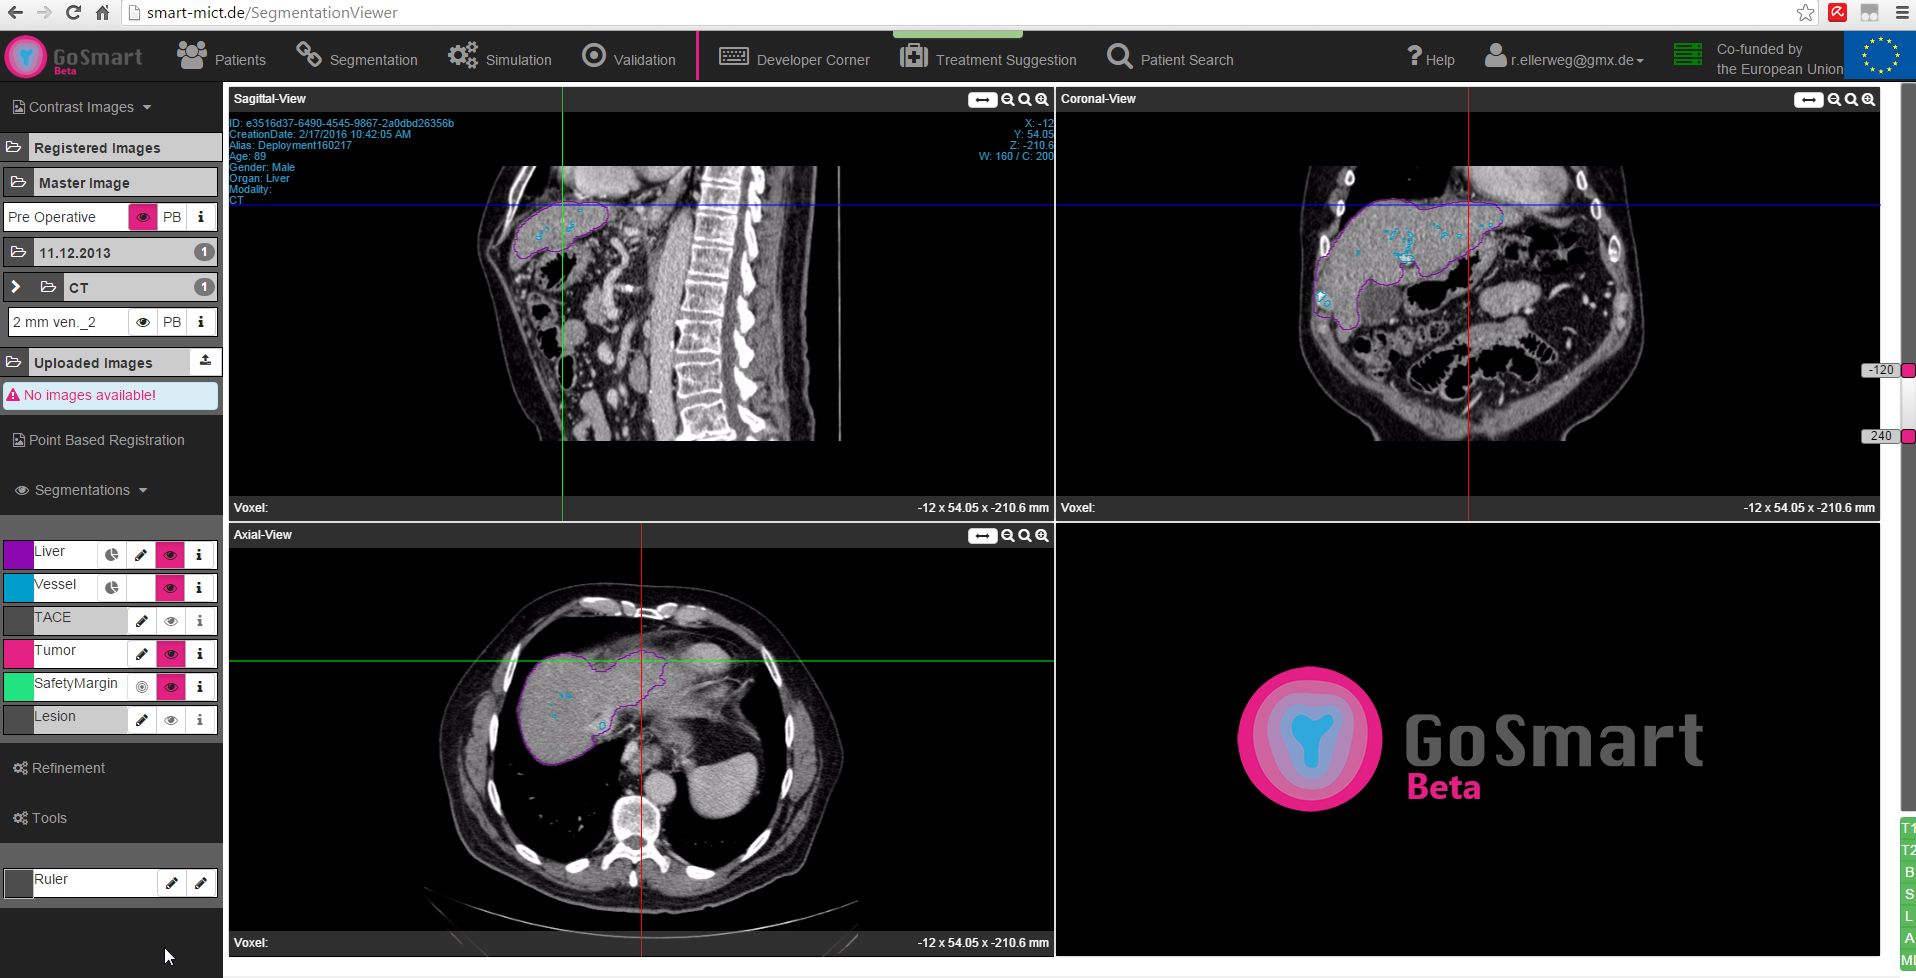Click the Sagittal-View horizontal arrows button
The width and height of the screenshot is (1916, 978).
pyautogui.click(x=982, y=100)
